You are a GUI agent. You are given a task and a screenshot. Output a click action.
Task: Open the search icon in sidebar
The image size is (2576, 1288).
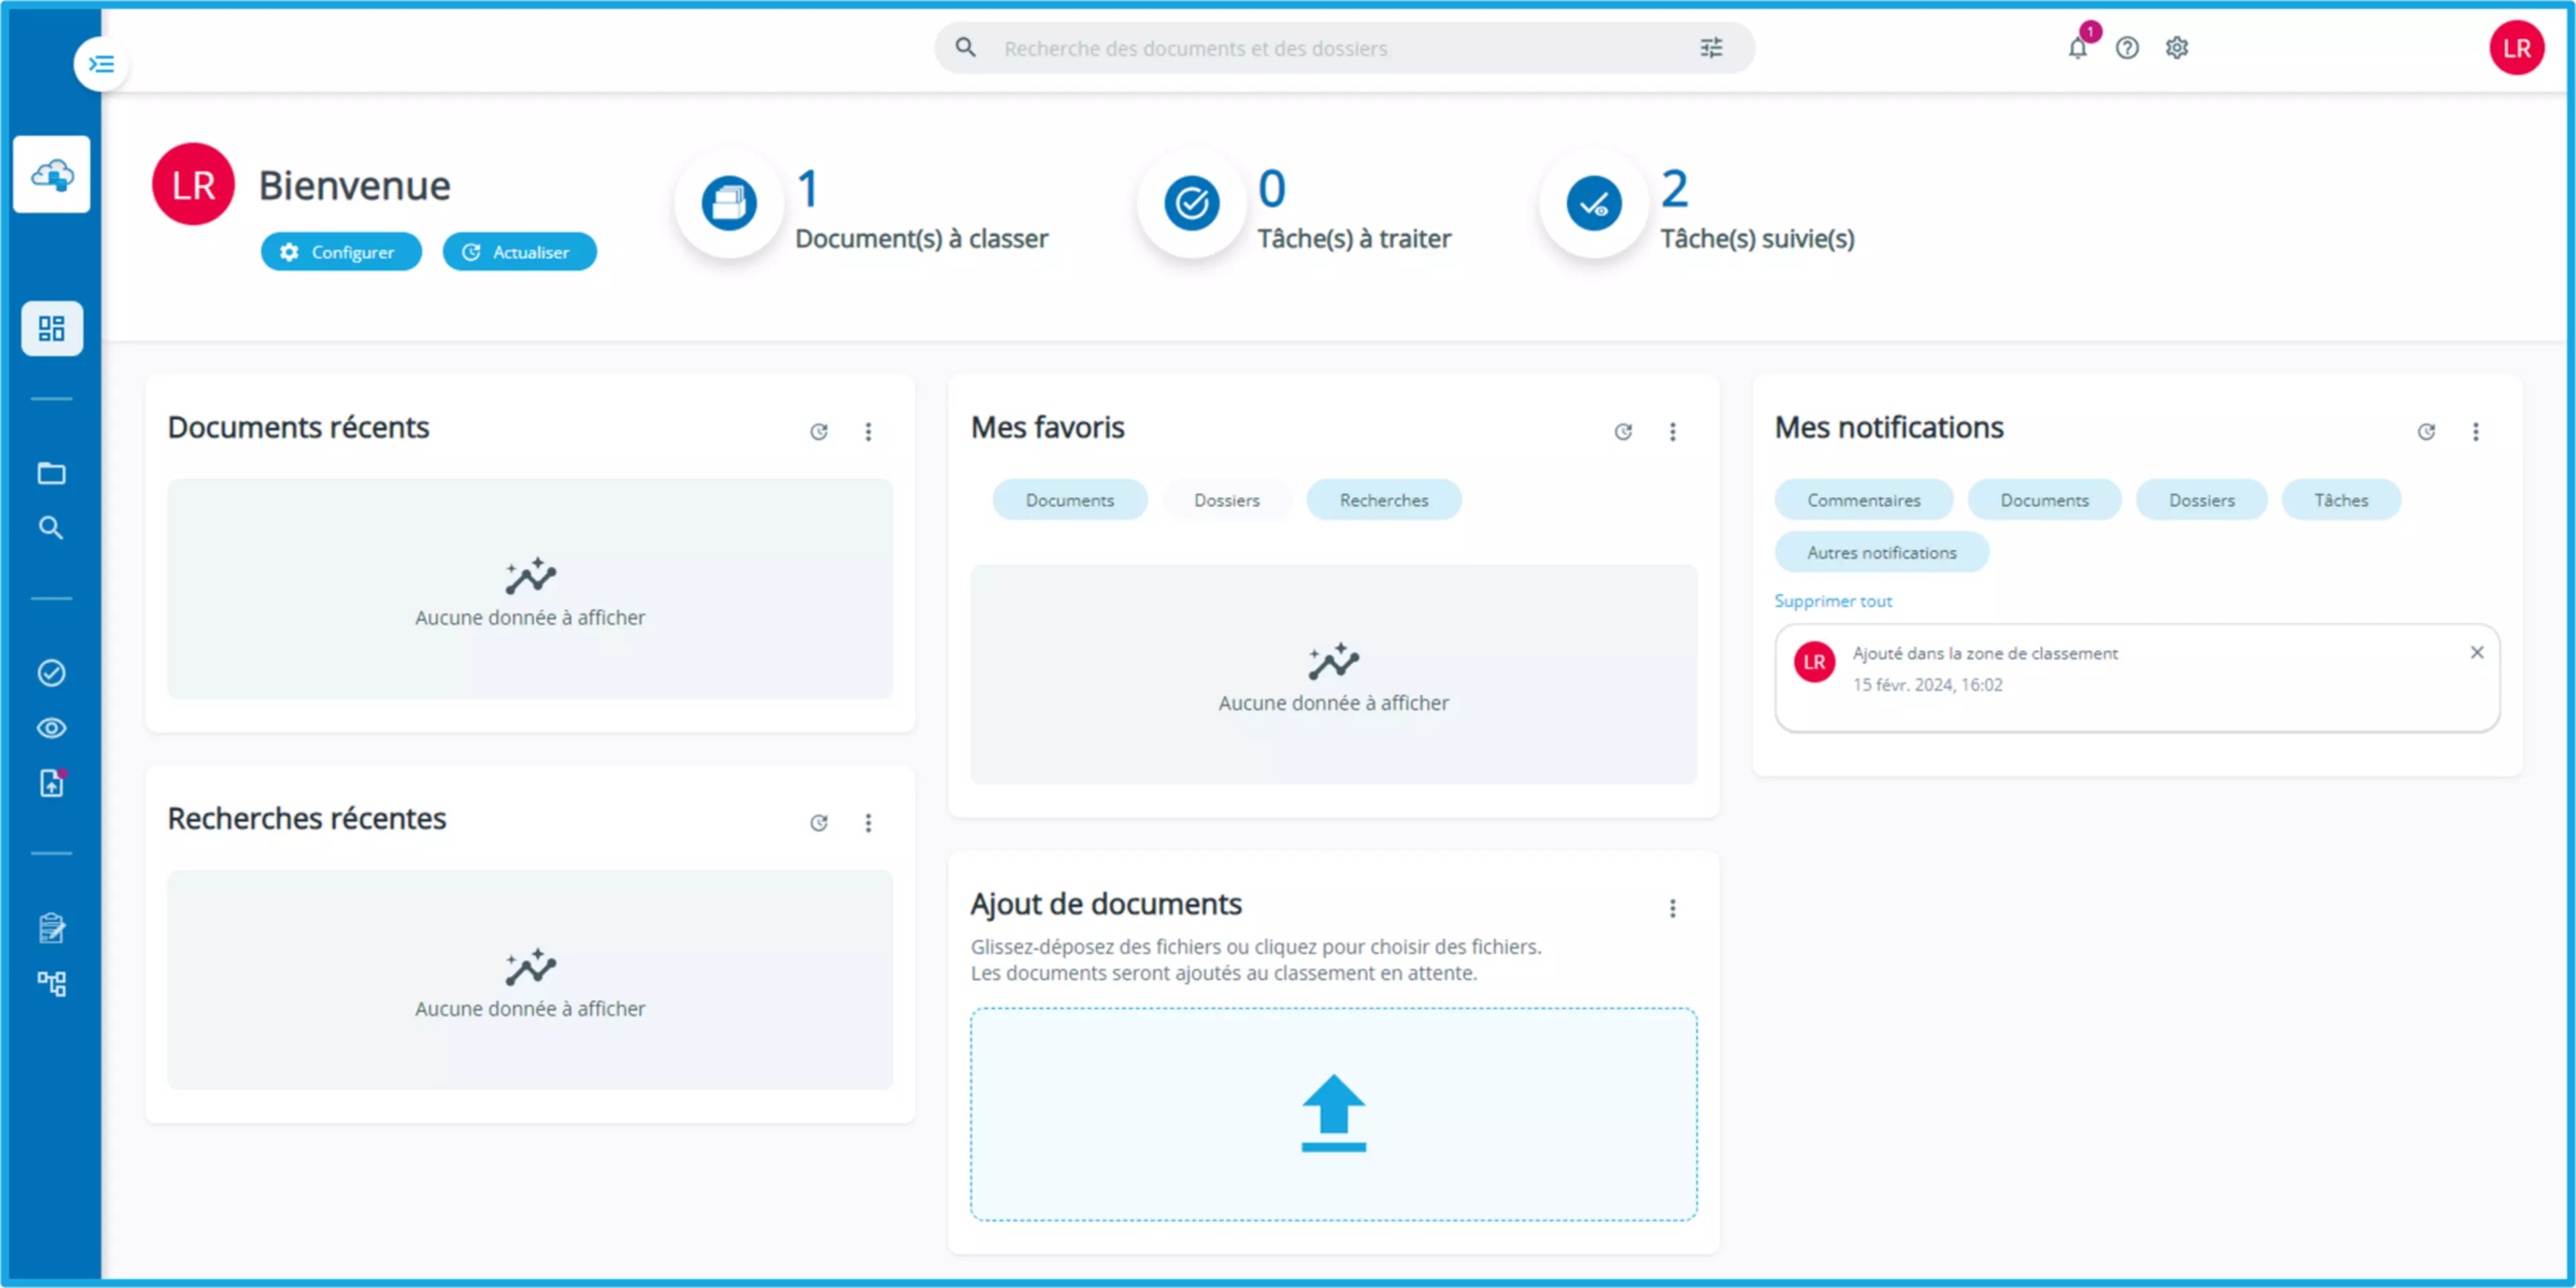click(x=52, y=527)
